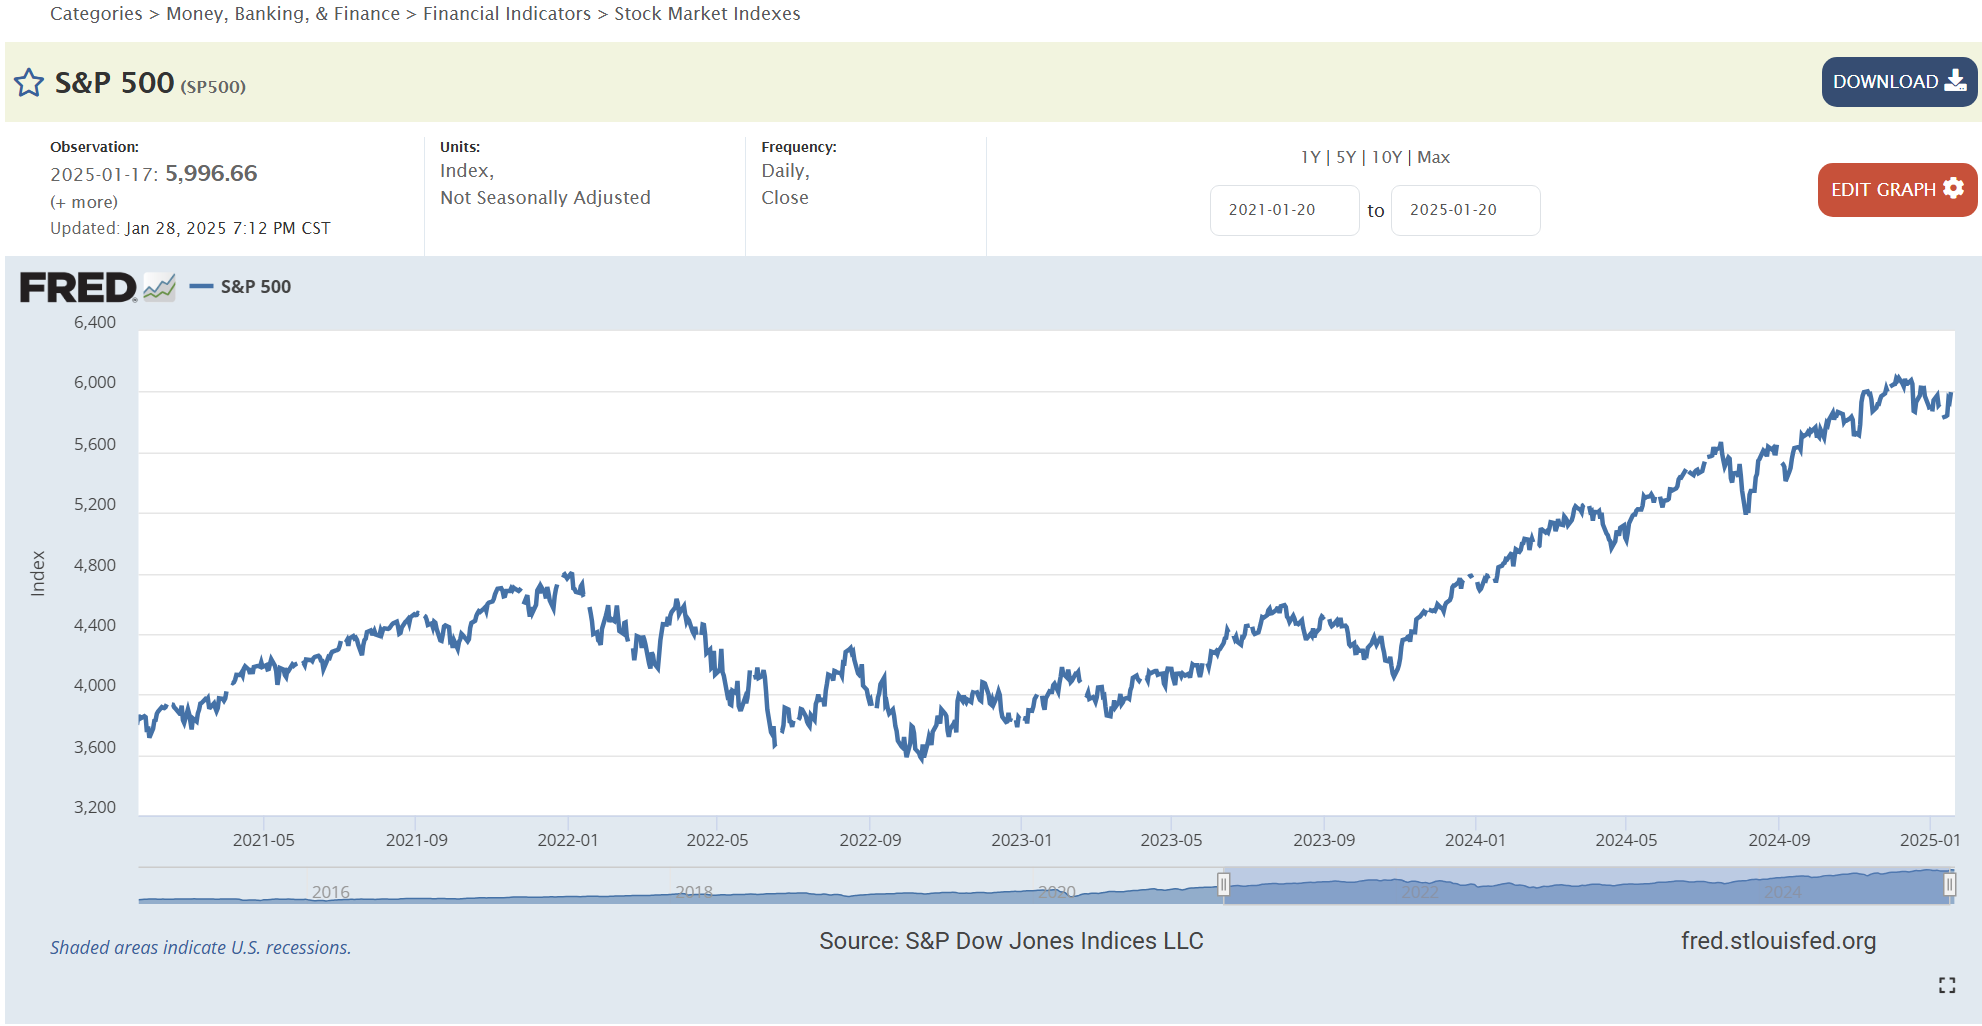Click the right handle of range slider

click(1949, 884)
